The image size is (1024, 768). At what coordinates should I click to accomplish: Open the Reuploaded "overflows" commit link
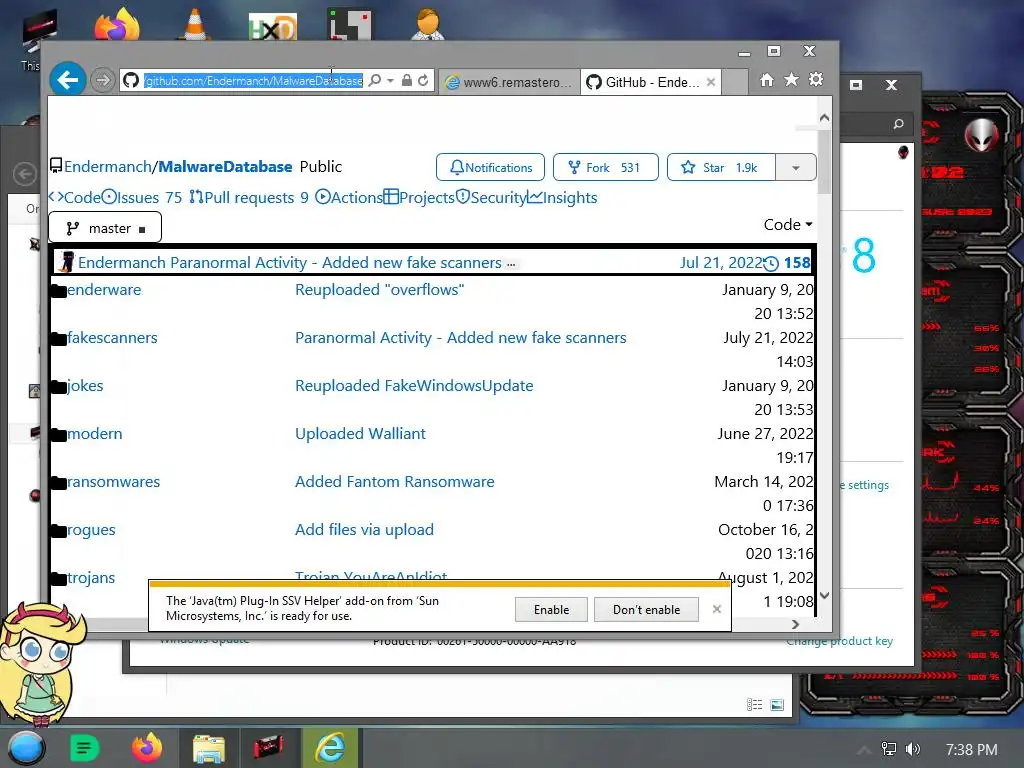pos(379,289)
